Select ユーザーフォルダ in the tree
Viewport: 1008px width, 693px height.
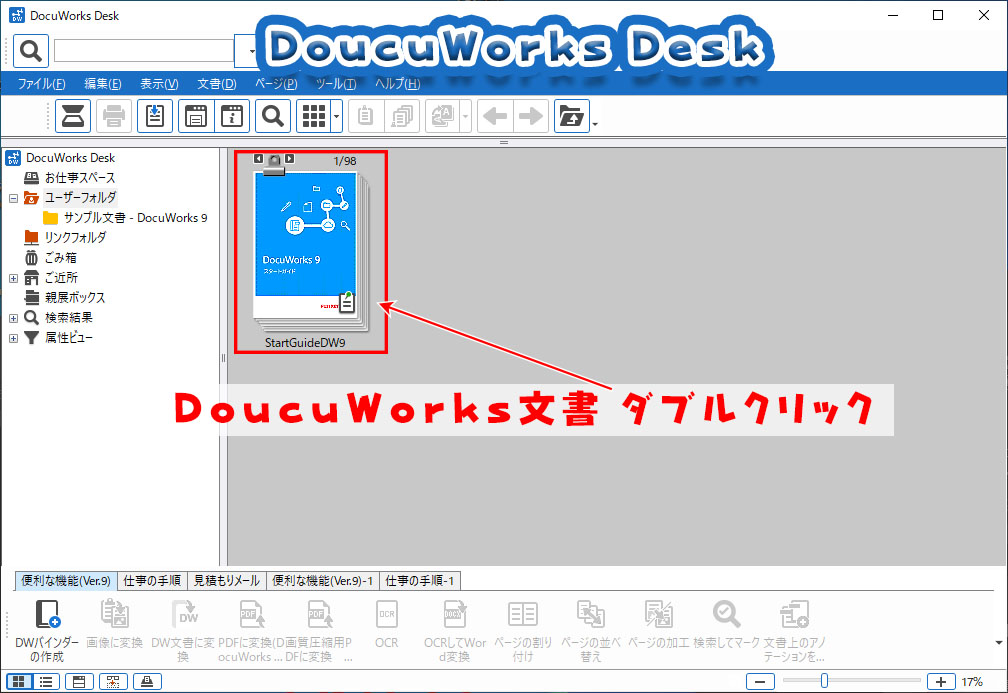[80, 198]
